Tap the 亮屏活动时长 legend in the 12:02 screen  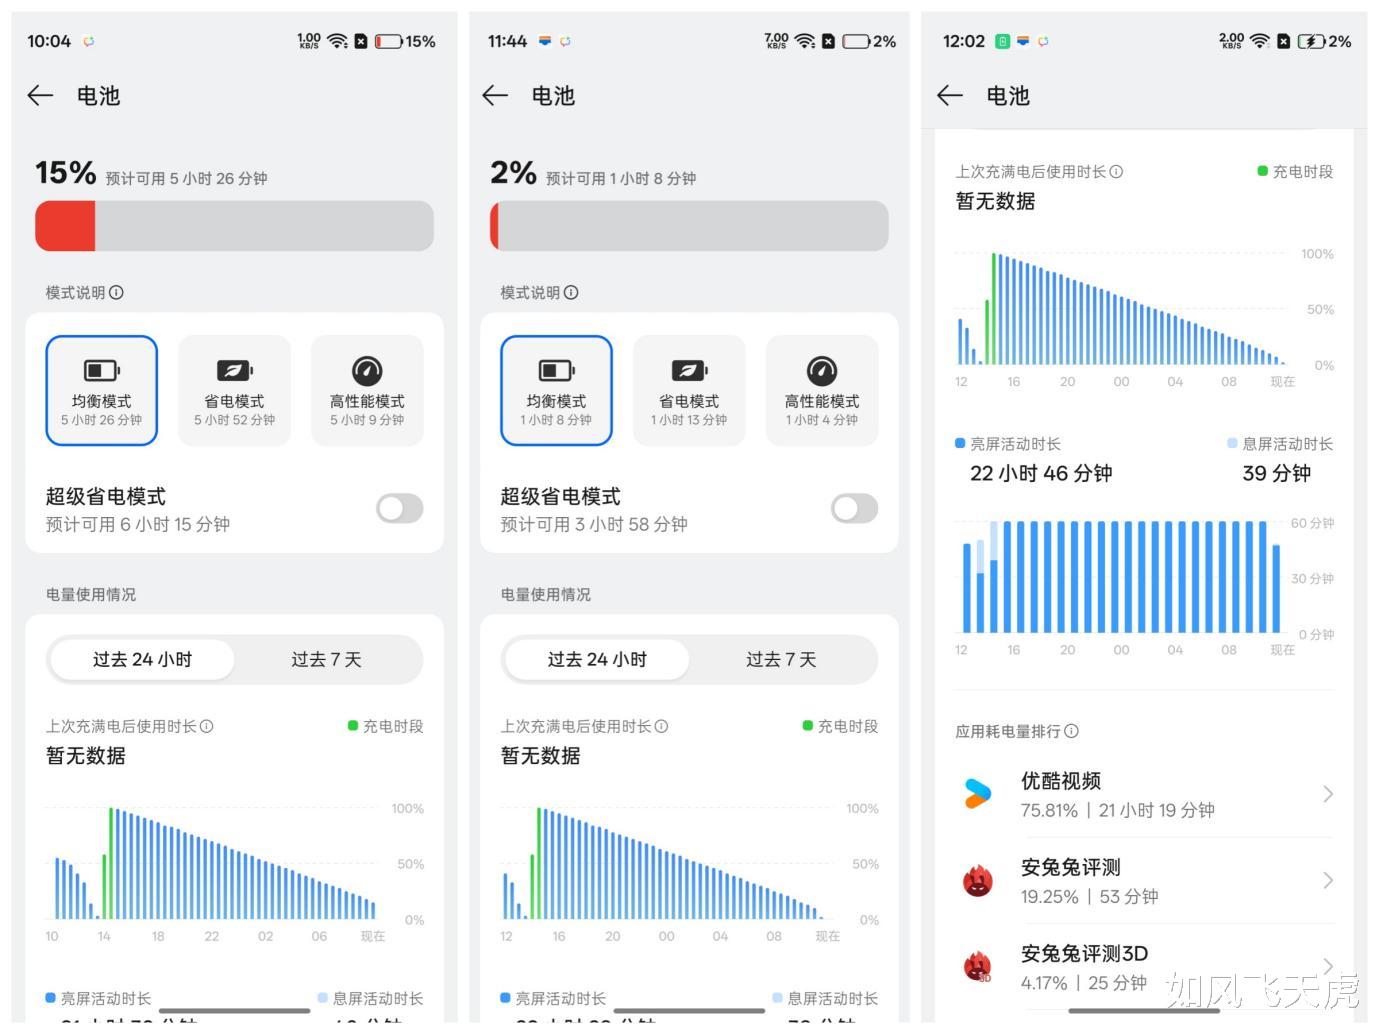click(x=1008, y=444)
